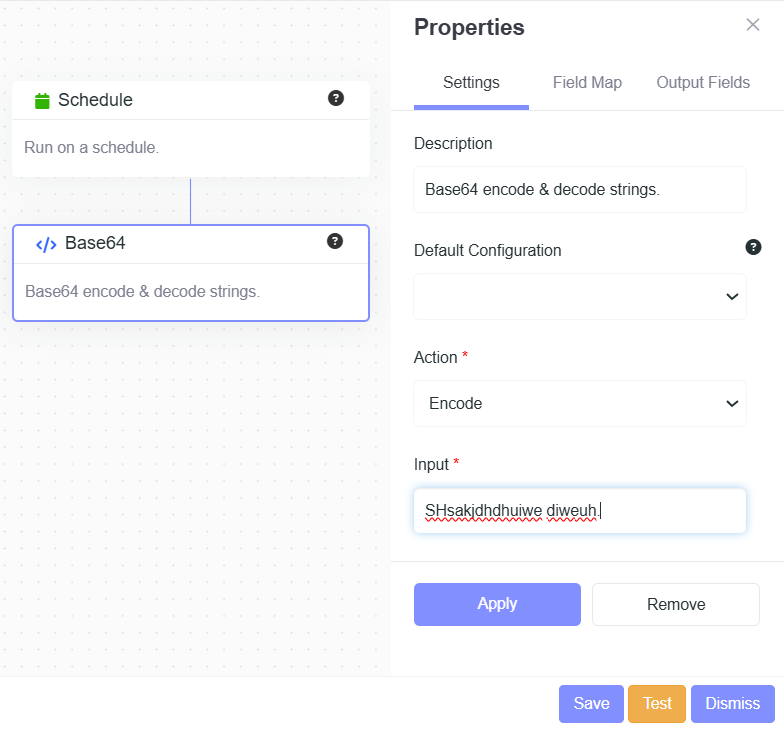Switch to the Settings tab
The image size is (784, 731).
point(471,83)
